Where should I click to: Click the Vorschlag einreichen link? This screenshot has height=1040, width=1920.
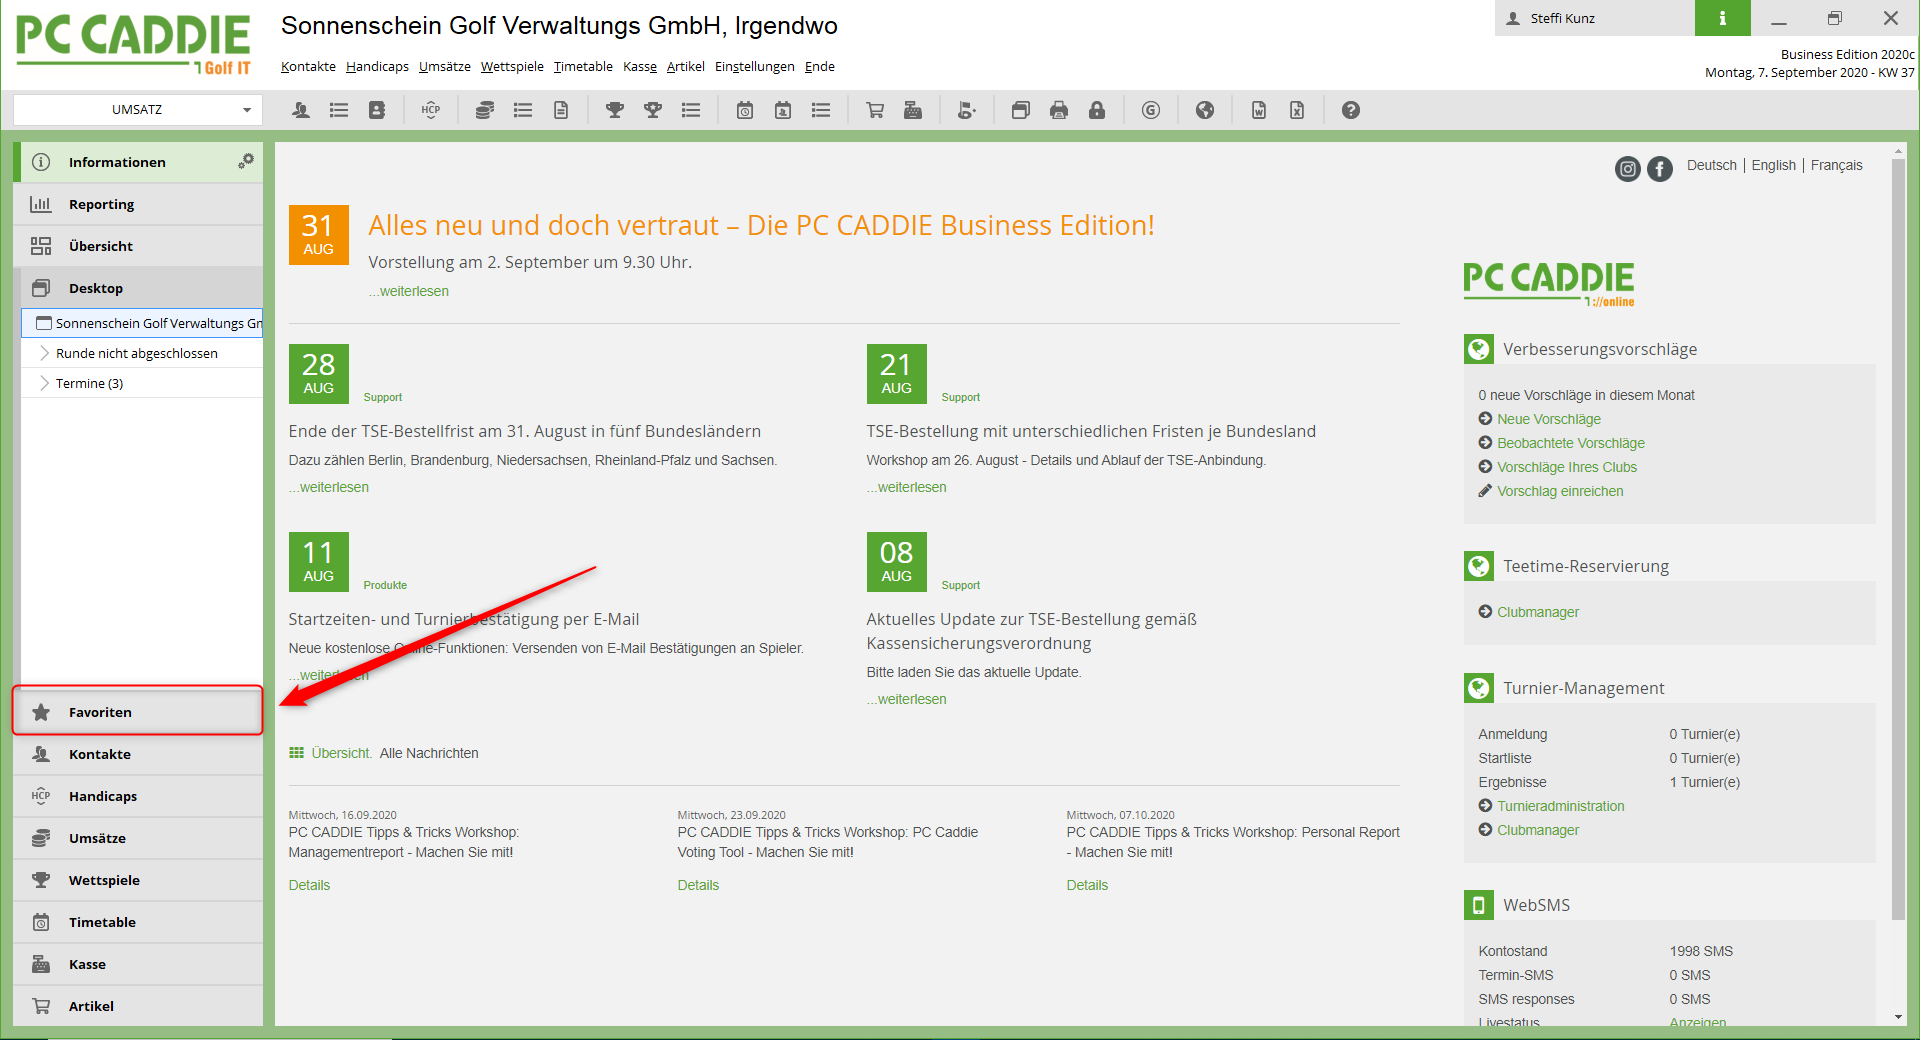pyautogui.click(x=1560, y=491)
